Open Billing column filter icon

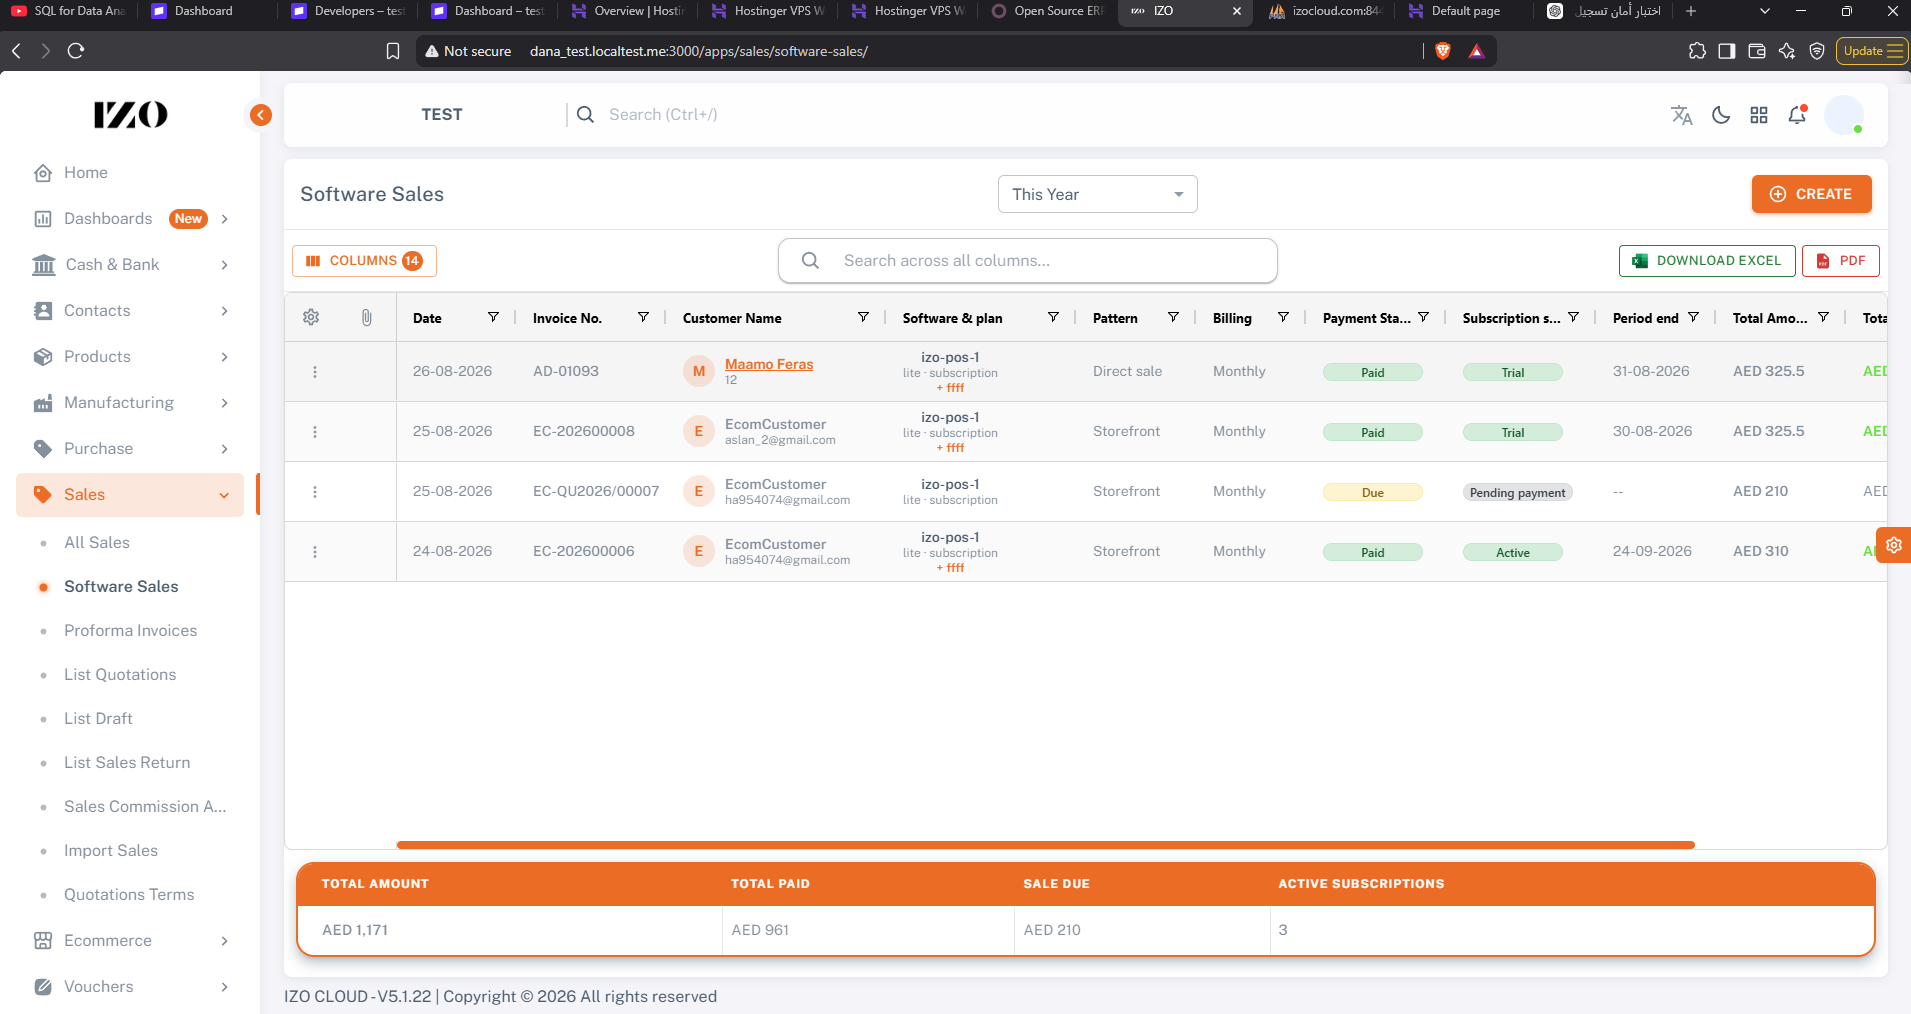tap(1283, 317)
